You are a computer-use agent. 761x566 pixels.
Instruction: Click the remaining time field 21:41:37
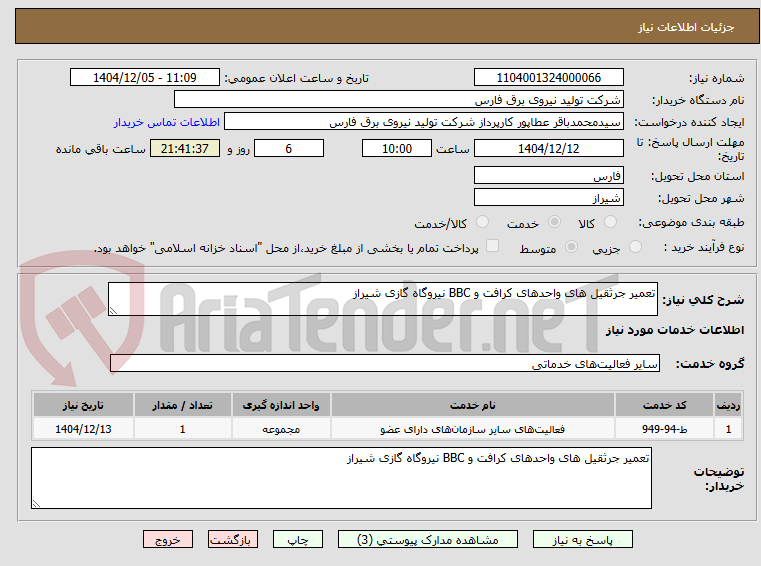pyautogui.click(x=185, y=148)
